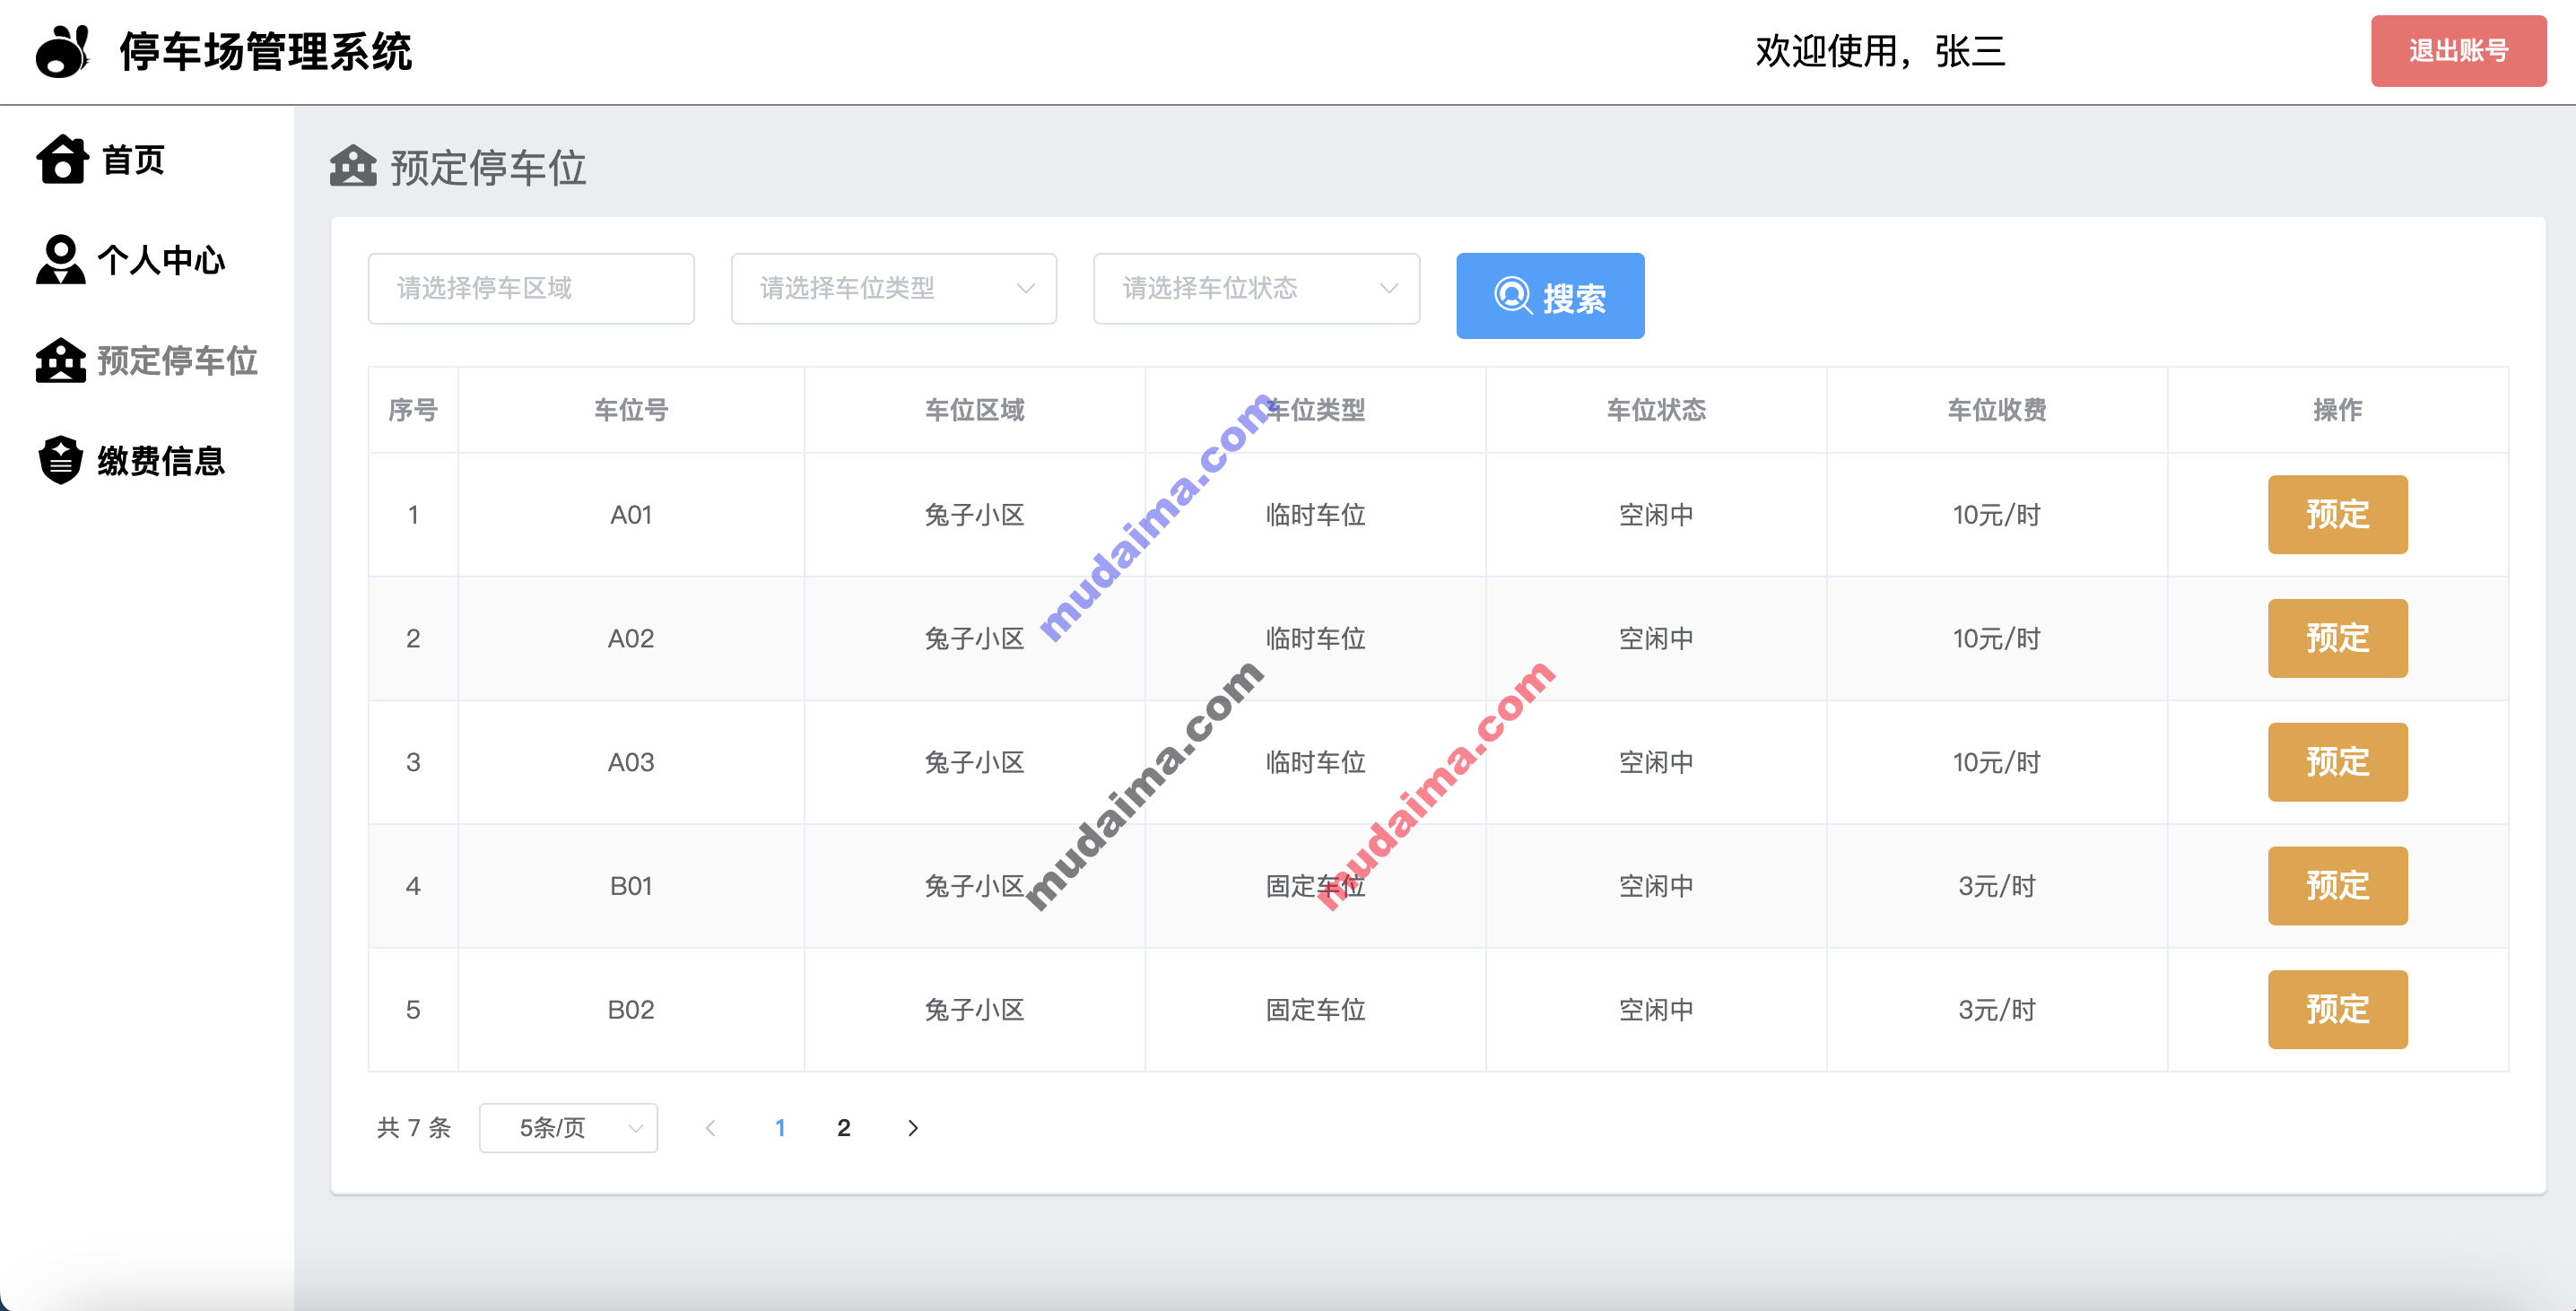Click the 操作 column header
This screenshot has height=1311, width=2576.
(2337, 410)
